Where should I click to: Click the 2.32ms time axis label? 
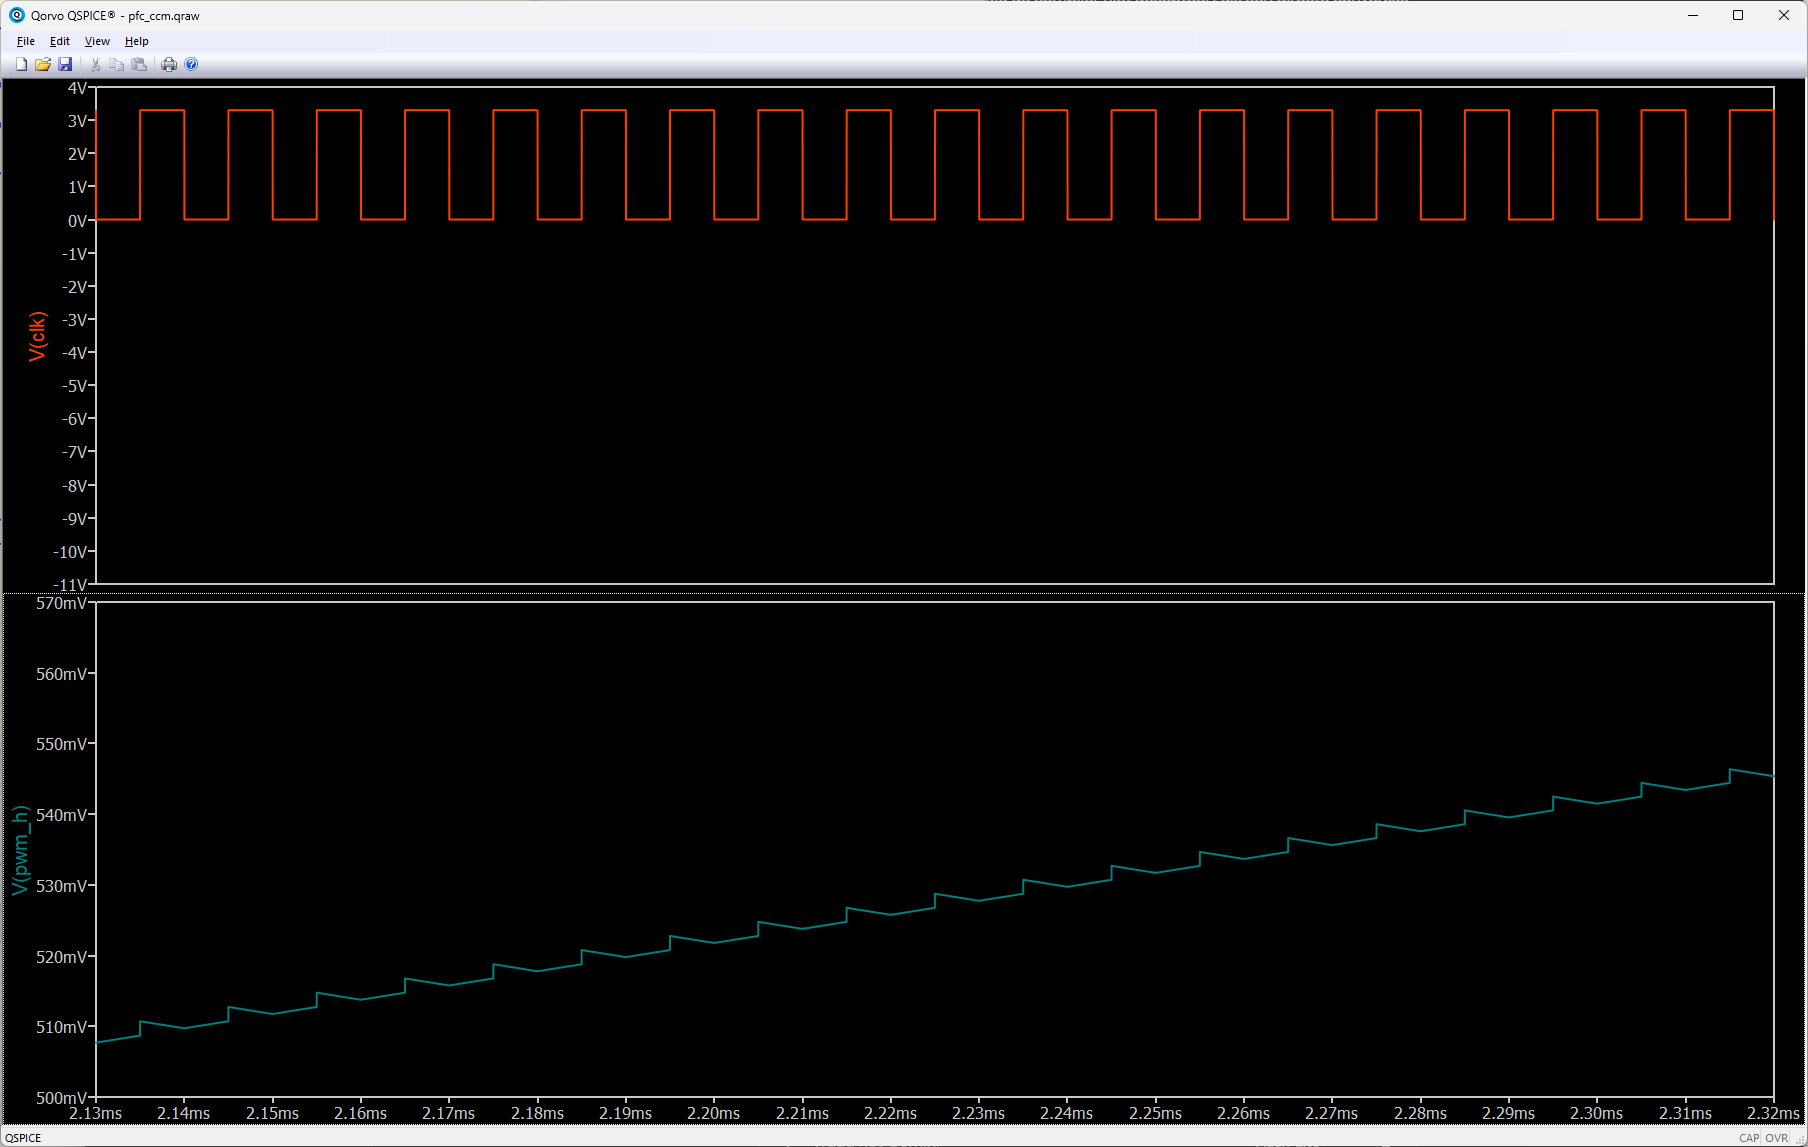click(1773, 1113)
